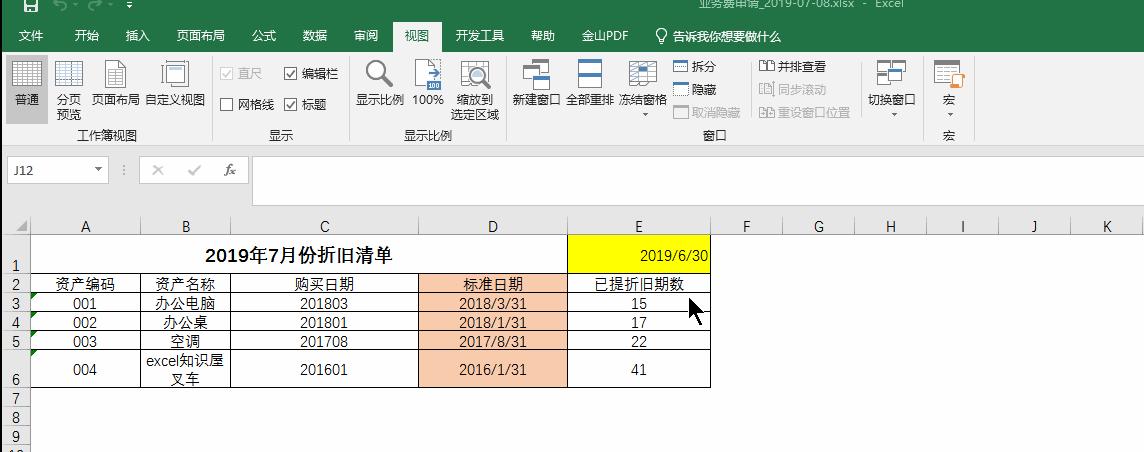Click inside the formula bar input
1144x452 pixels.
tap(697, 181)
